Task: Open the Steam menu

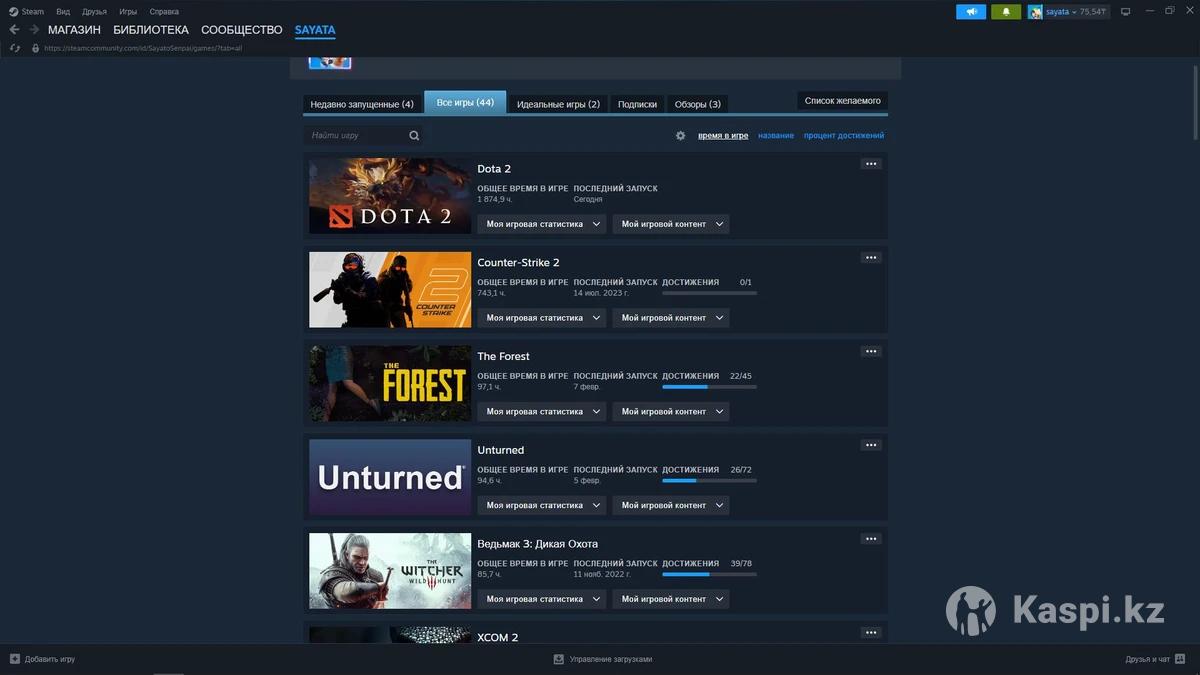Action: [x=33, y=12]
